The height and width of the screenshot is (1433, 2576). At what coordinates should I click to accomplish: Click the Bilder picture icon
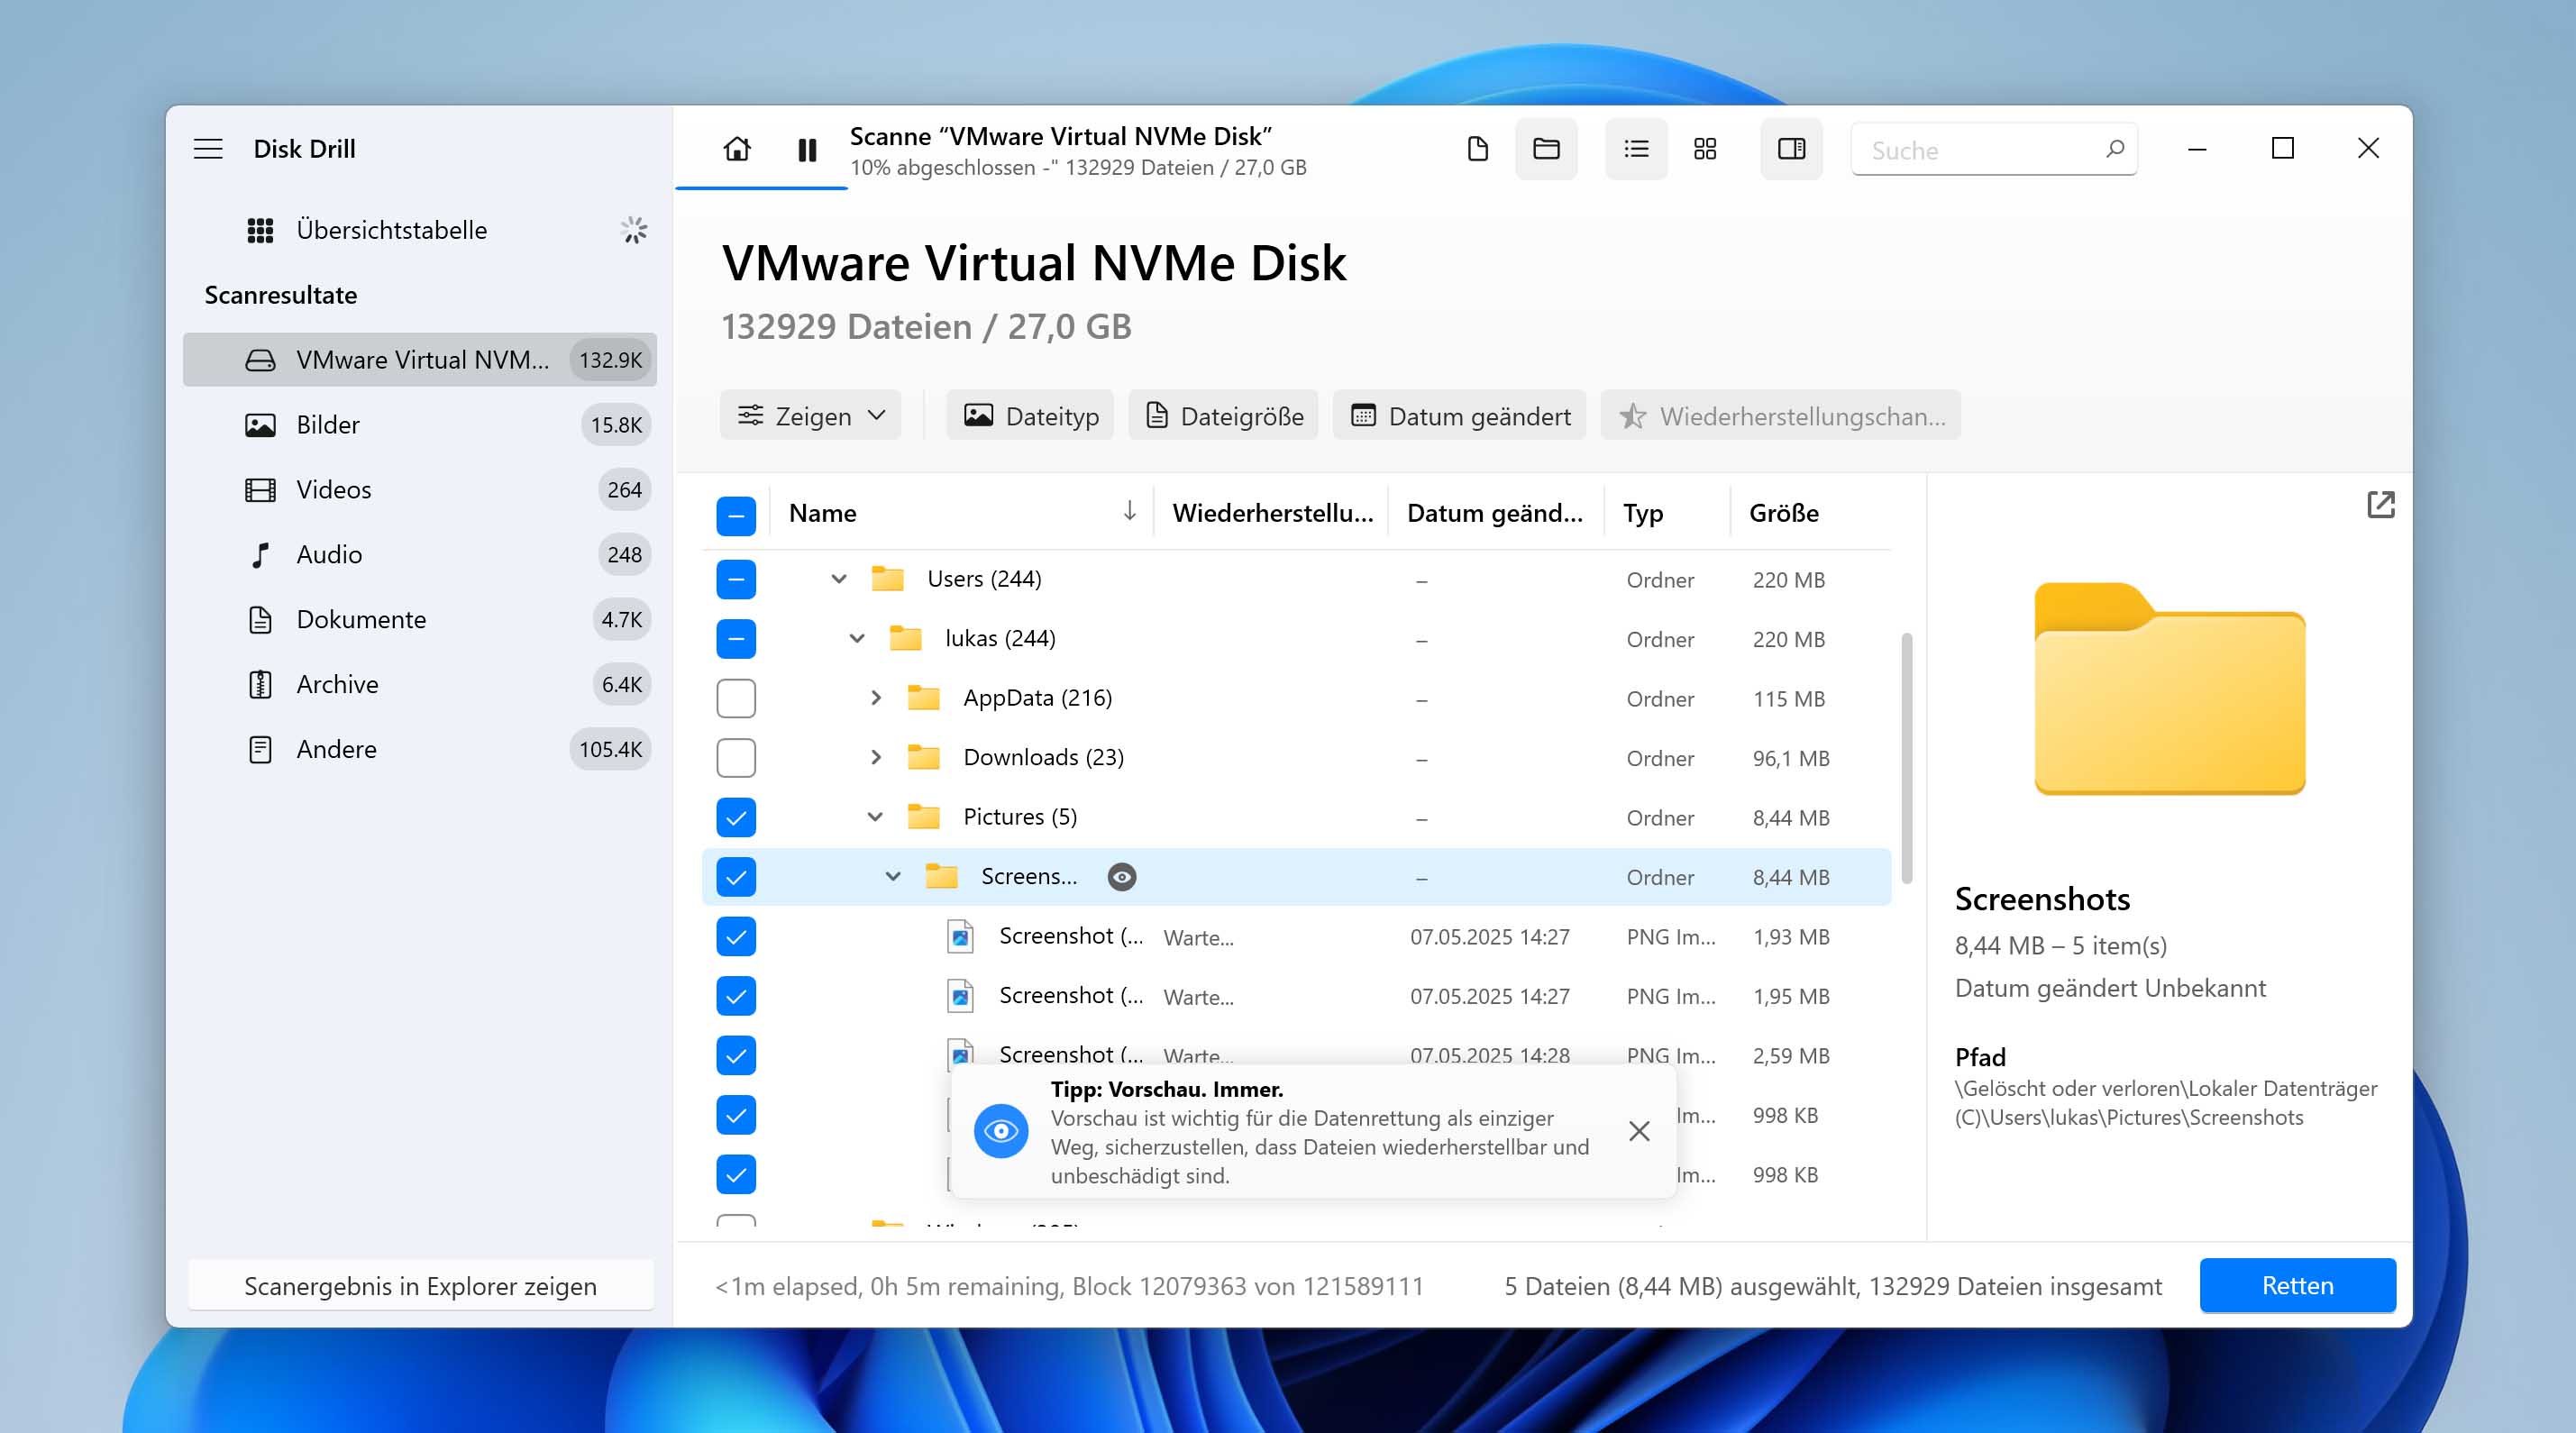pyautogui.click(x=260, y=425)
